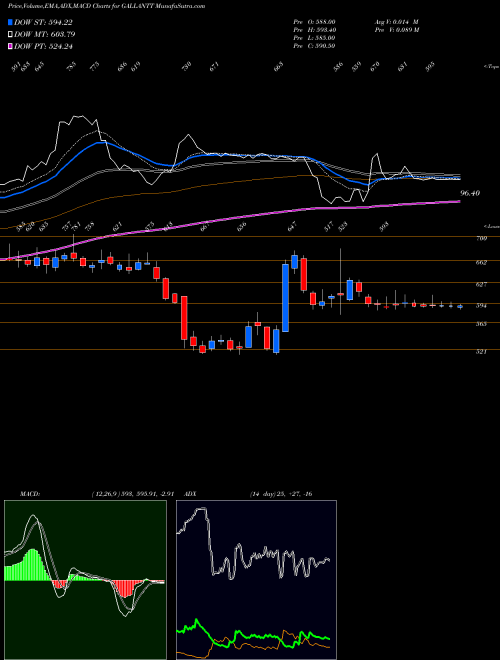The width and height of the screenshot is (500, 660).
Task: Click the 627 price axis label
Action: click(481, 285)
